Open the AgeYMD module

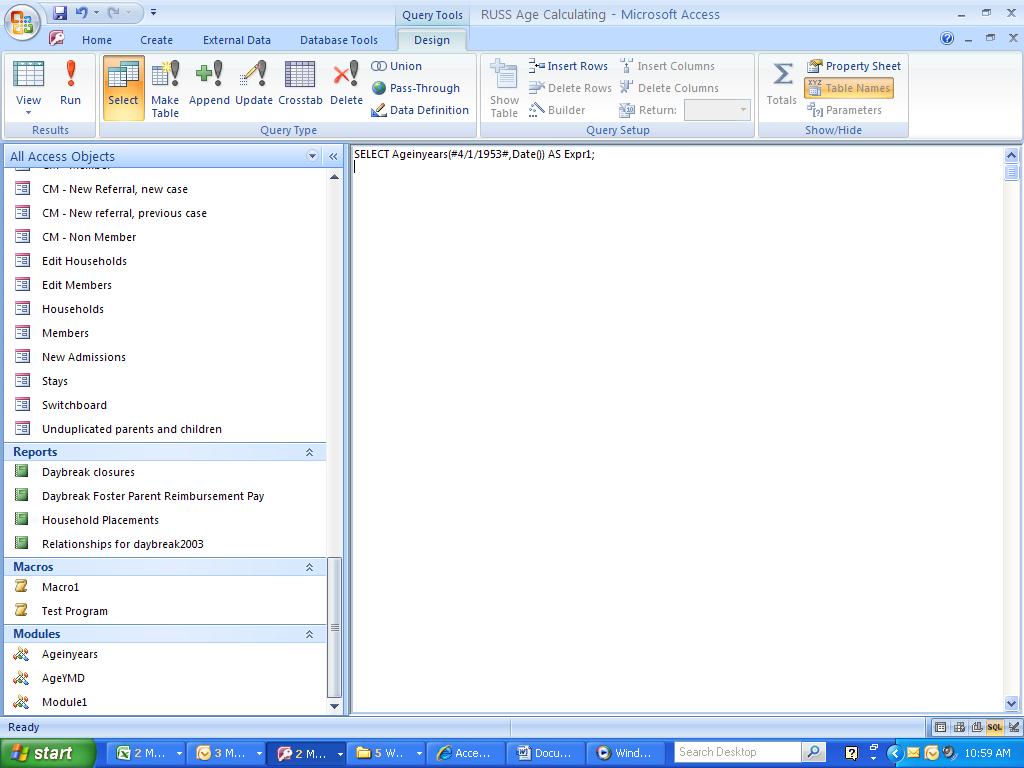[x=63, y=679]
